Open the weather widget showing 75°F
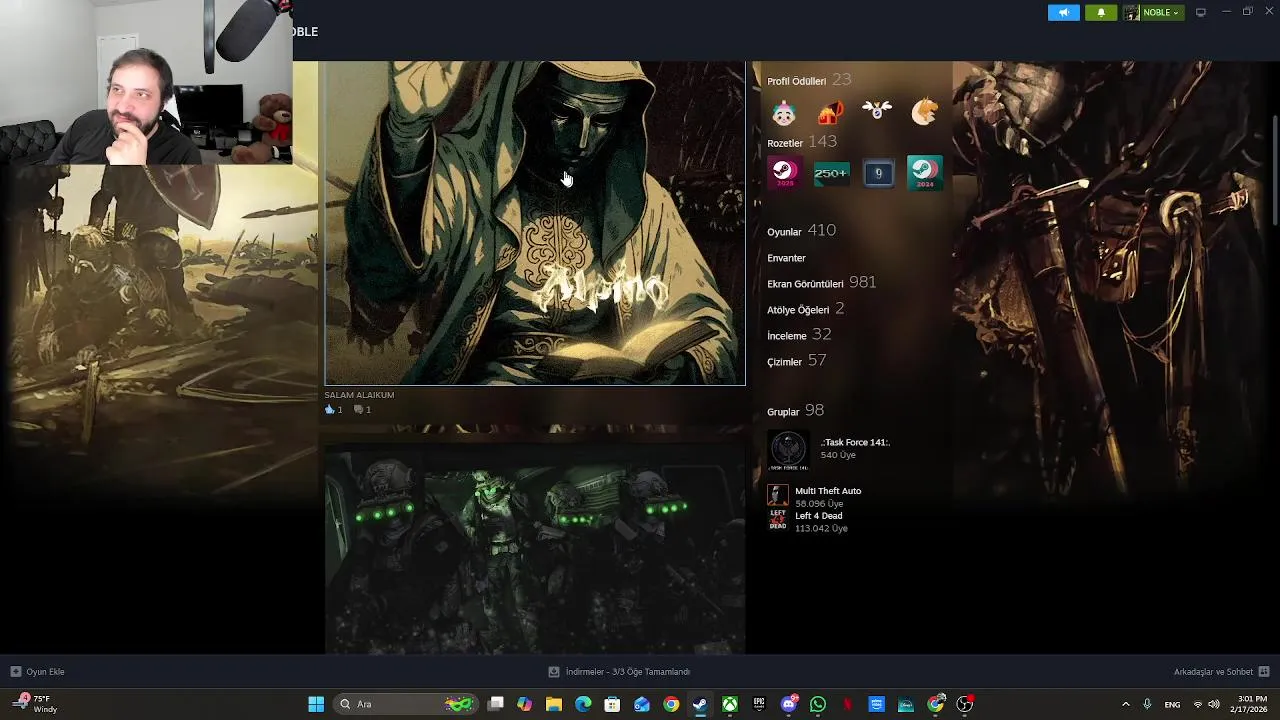Image resolution: width=1280 pixels, height=720 pixels. point(36,704)
